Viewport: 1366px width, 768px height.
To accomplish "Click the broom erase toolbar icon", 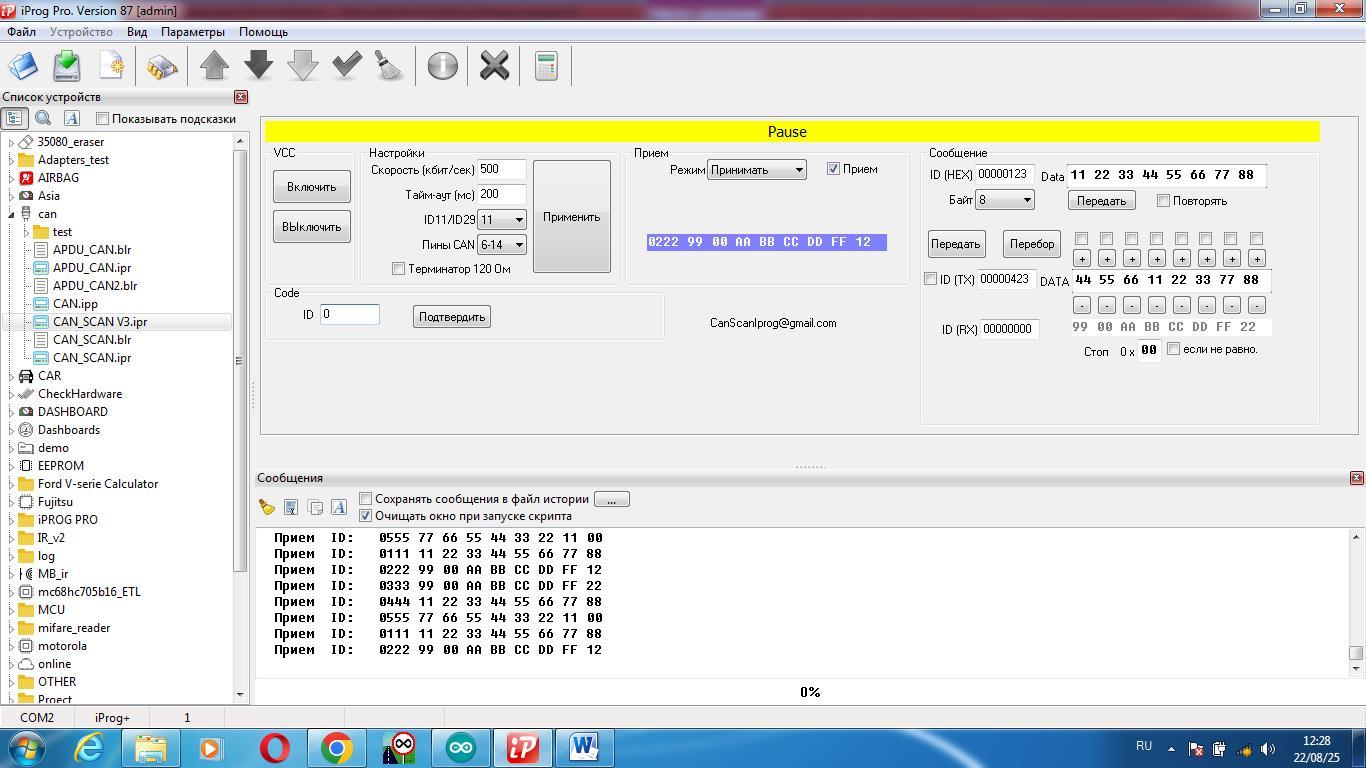I will click(390, 66).
